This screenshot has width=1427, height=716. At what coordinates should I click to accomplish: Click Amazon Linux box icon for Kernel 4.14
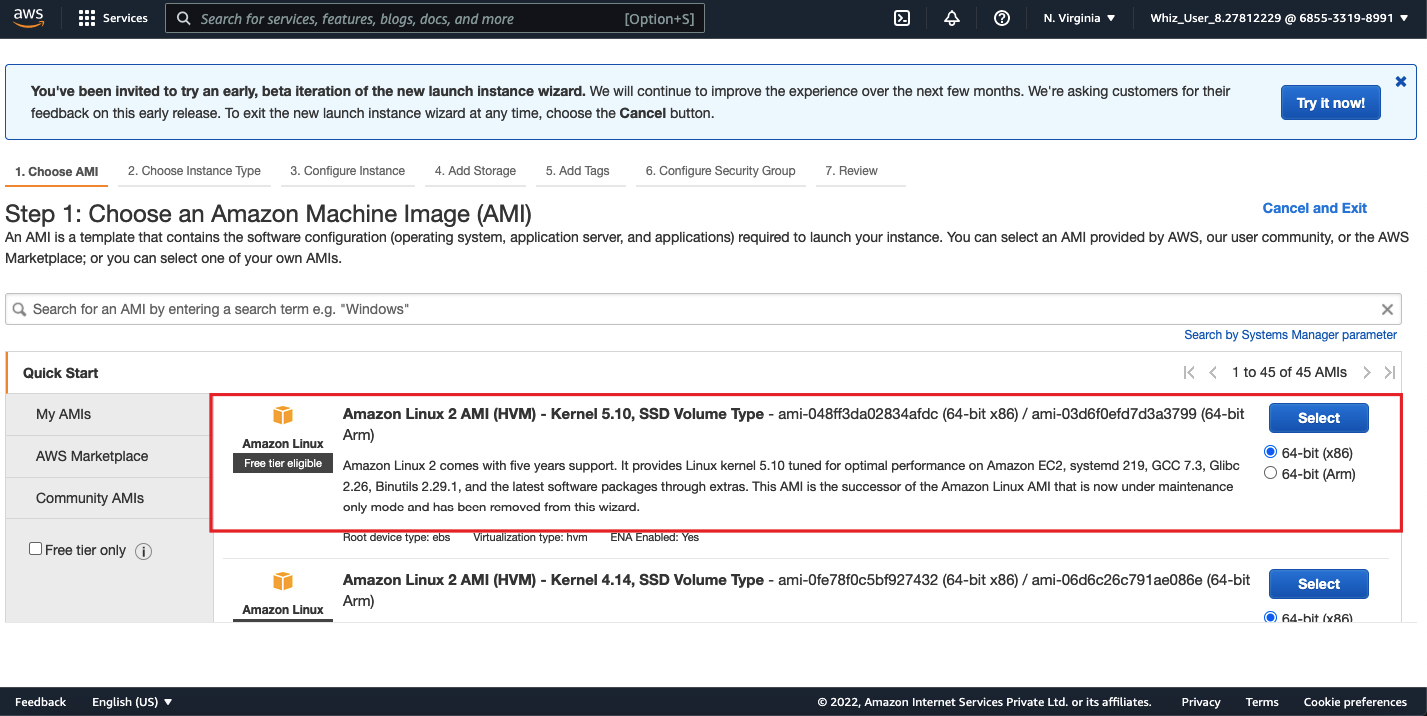click(283, 582)
